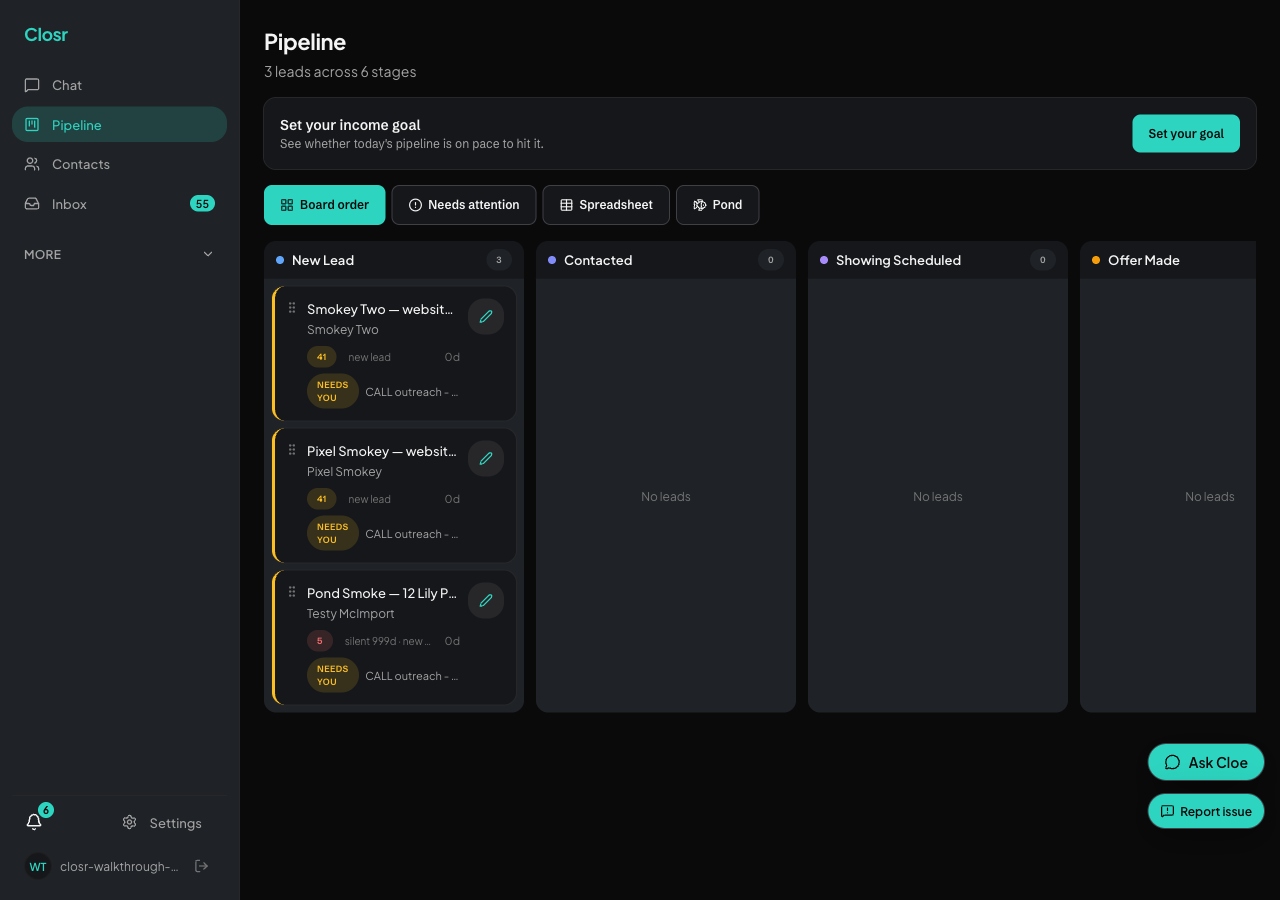Click the Testy McImport contact name
1280x900 pixels.
click(351, 614)
